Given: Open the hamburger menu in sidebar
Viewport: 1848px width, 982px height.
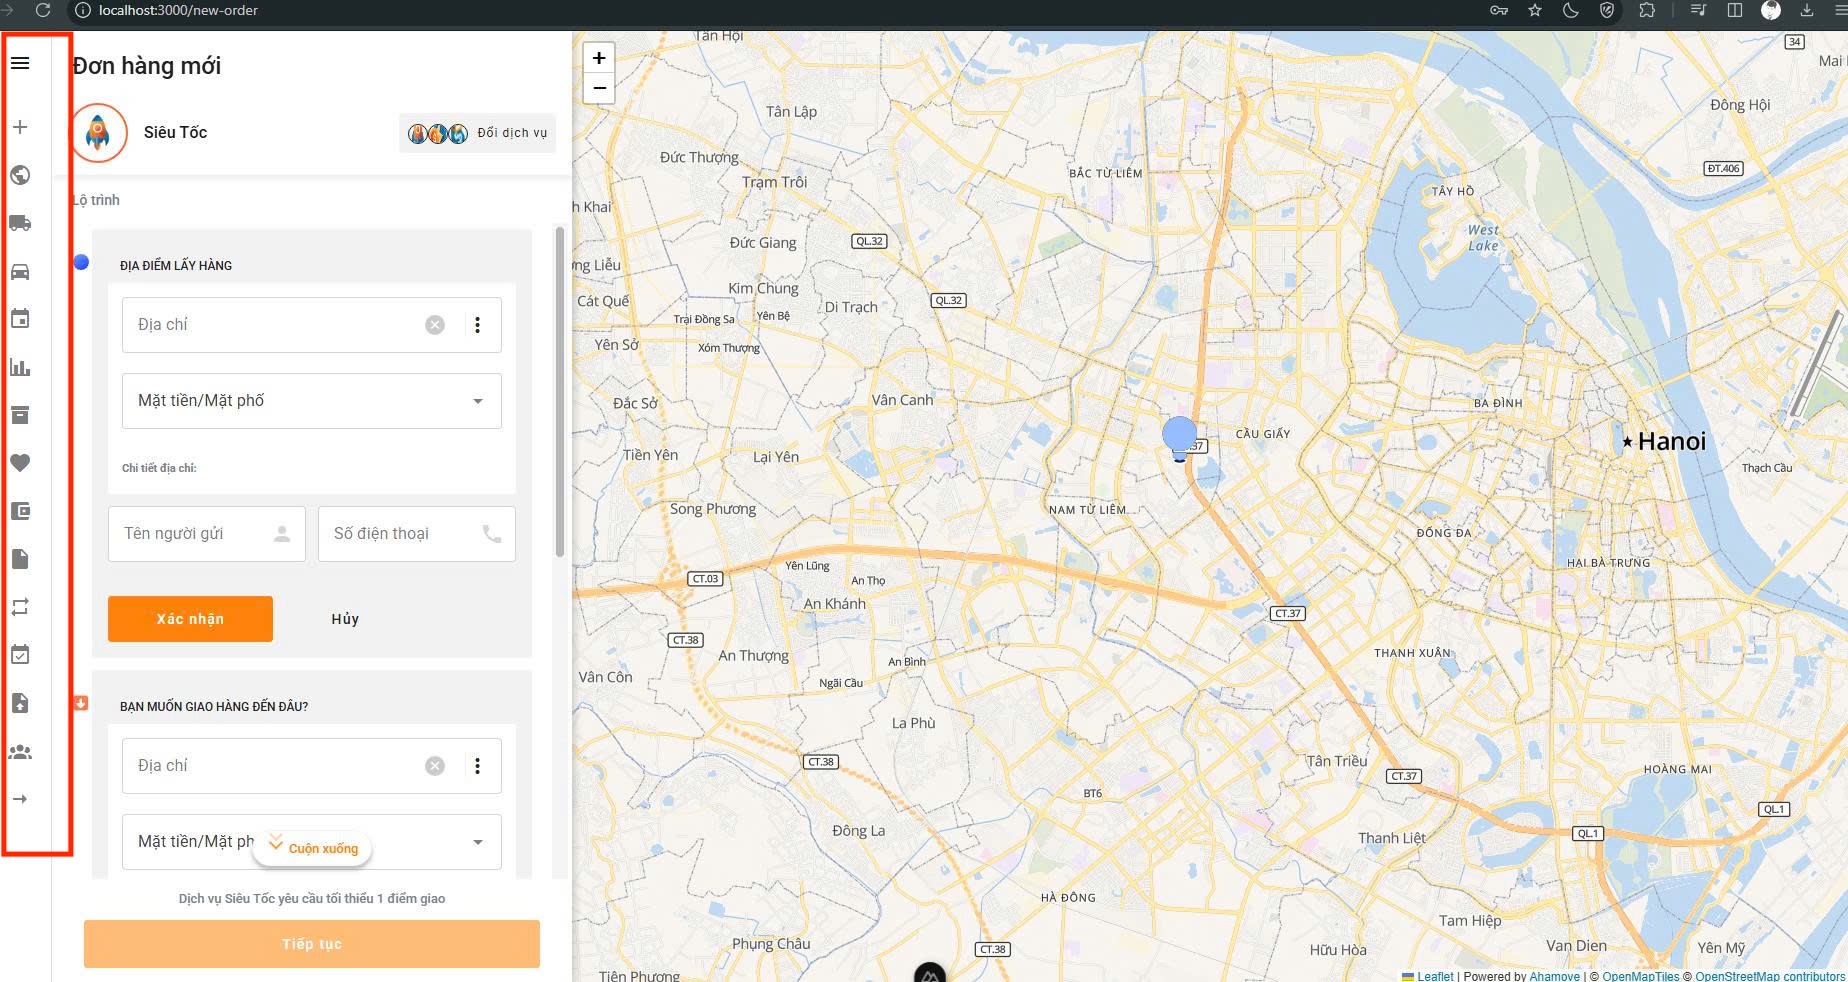Looking at the screenshot, I should tap(20, 63).
